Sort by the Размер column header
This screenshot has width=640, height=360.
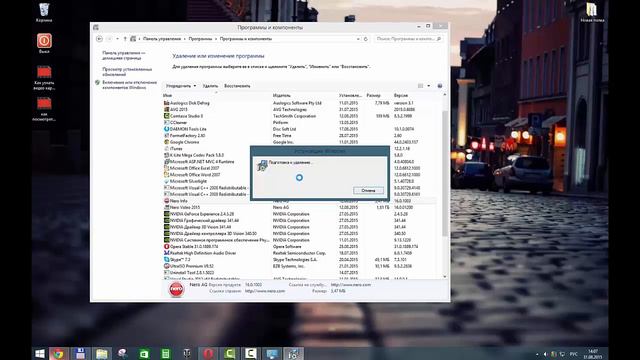click(x=373, y=96)
